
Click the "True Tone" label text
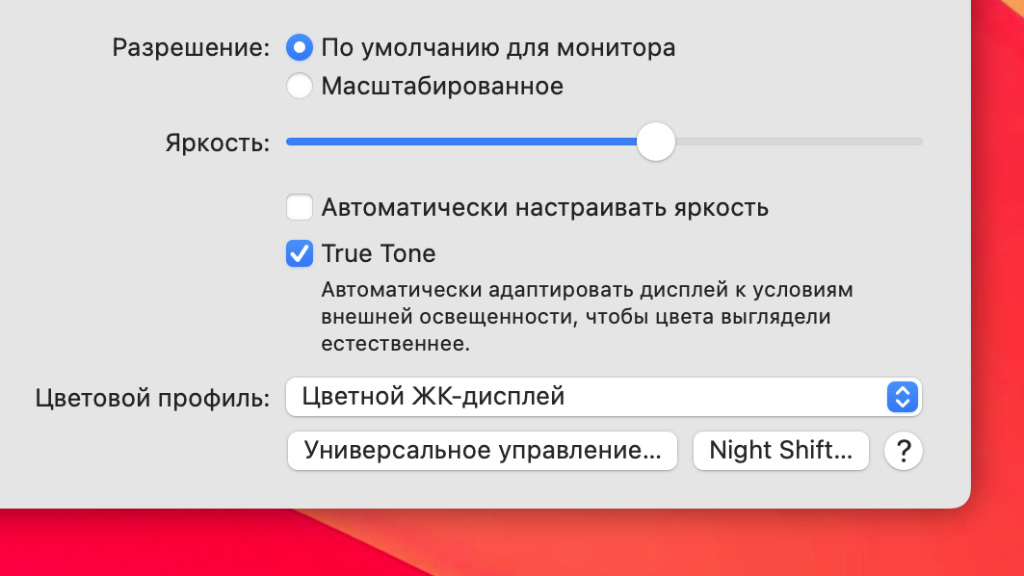tap(378, 254)
